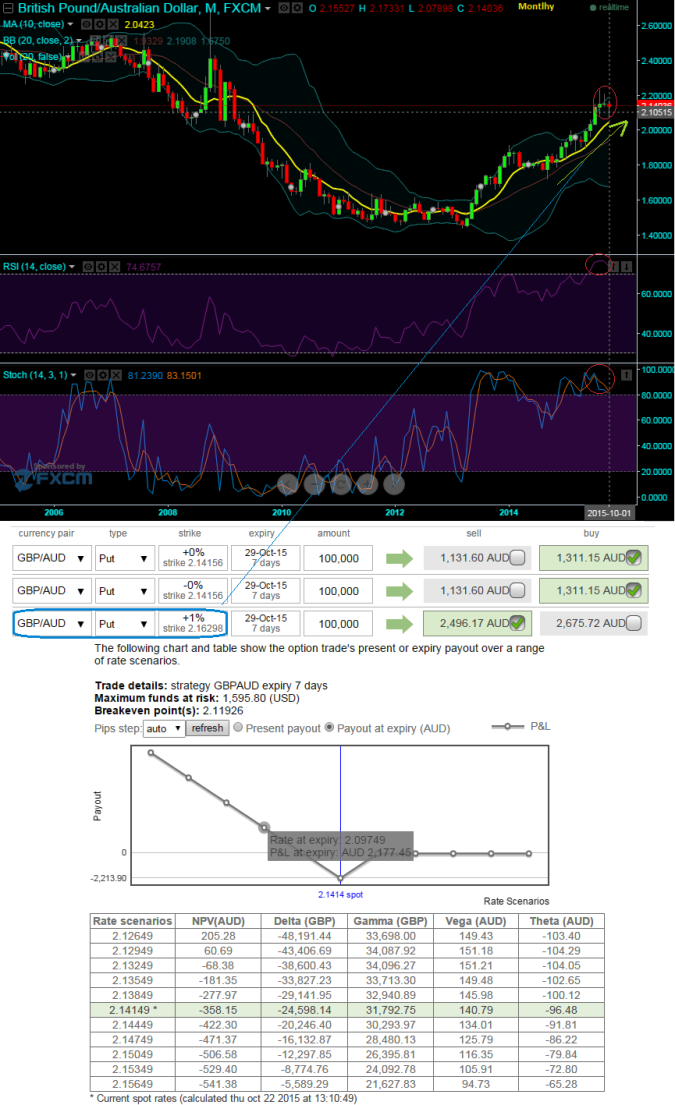Screen dimensions: 675x1105
Task: Click the sell 2,496.17 AUD price box
Action: tap(476, 624)
